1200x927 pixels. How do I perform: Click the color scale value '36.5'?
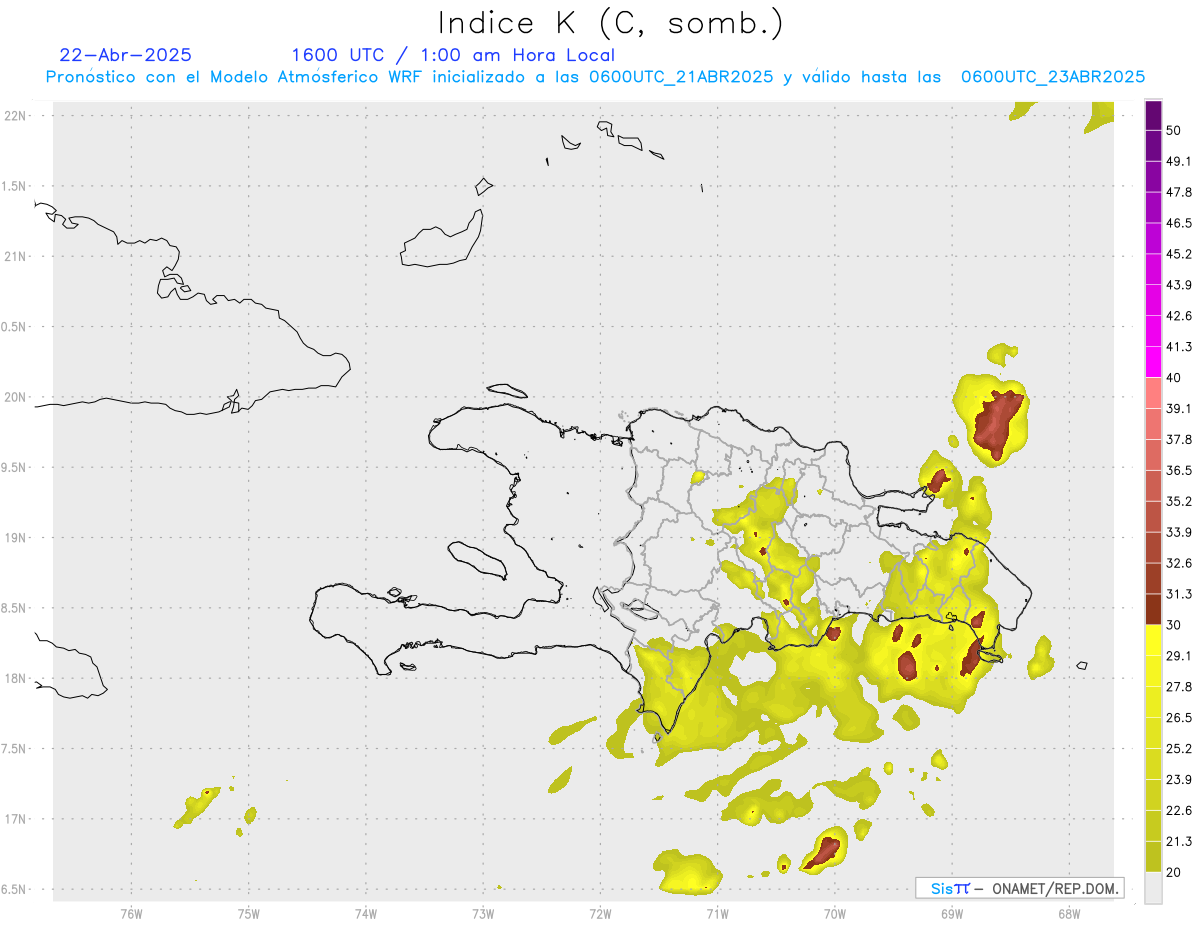(1178, 470)
